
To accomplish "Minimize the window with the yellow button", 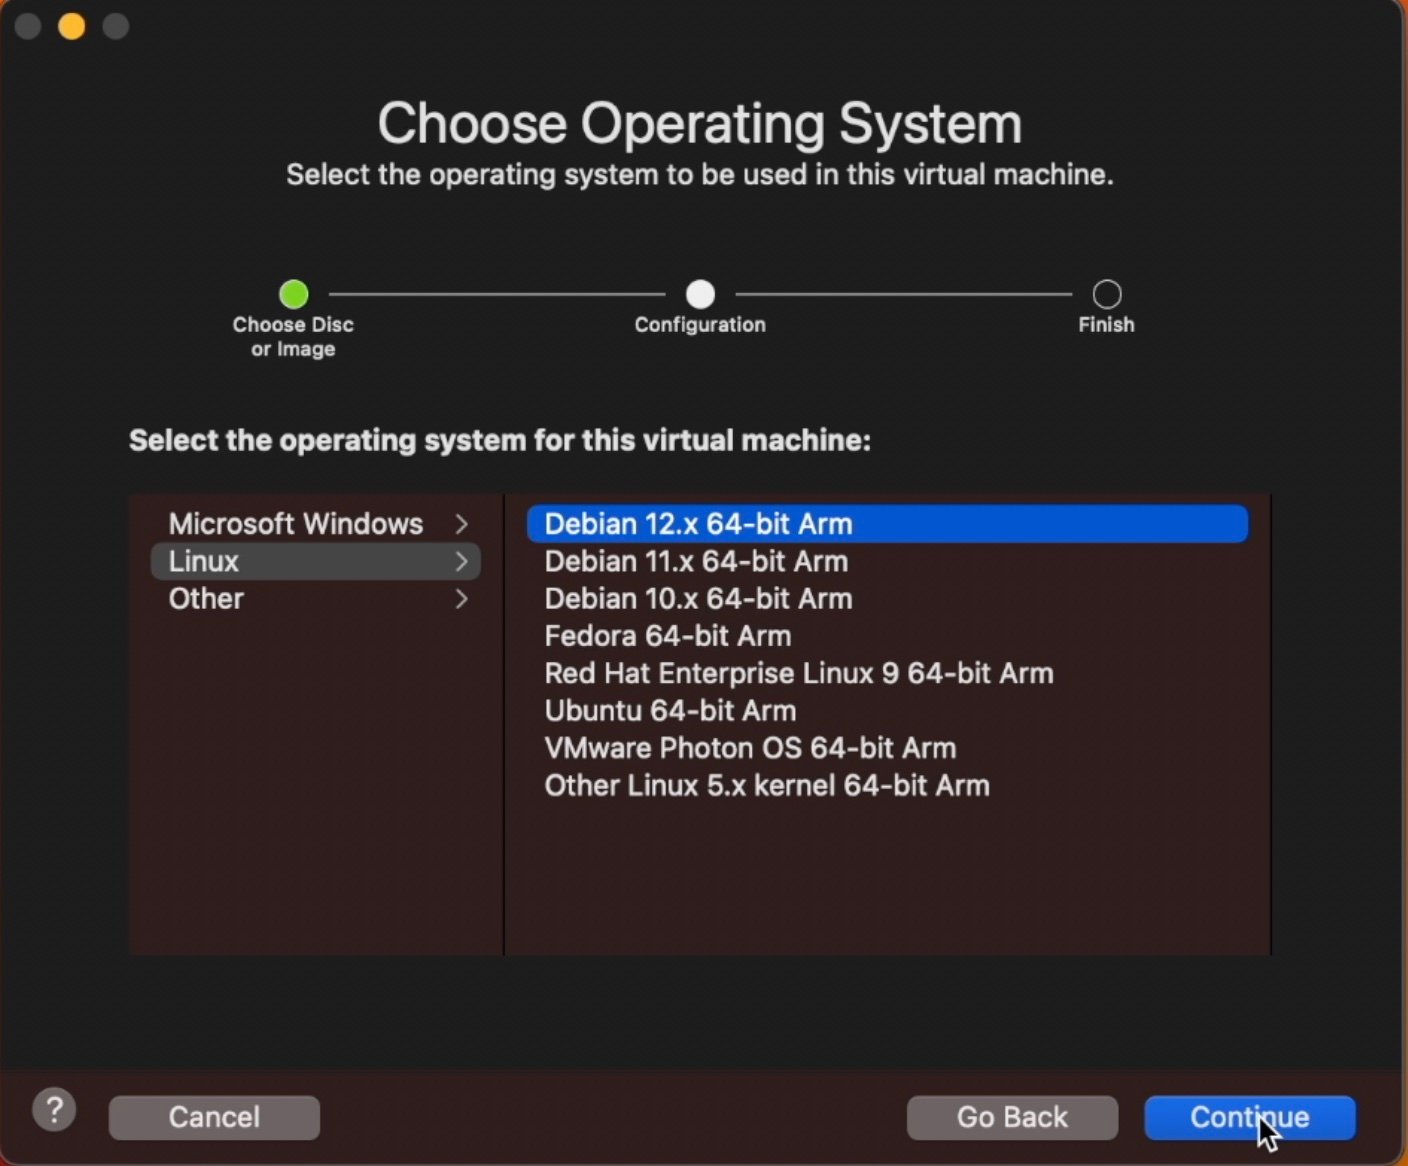I will click(x=72, y=26).
